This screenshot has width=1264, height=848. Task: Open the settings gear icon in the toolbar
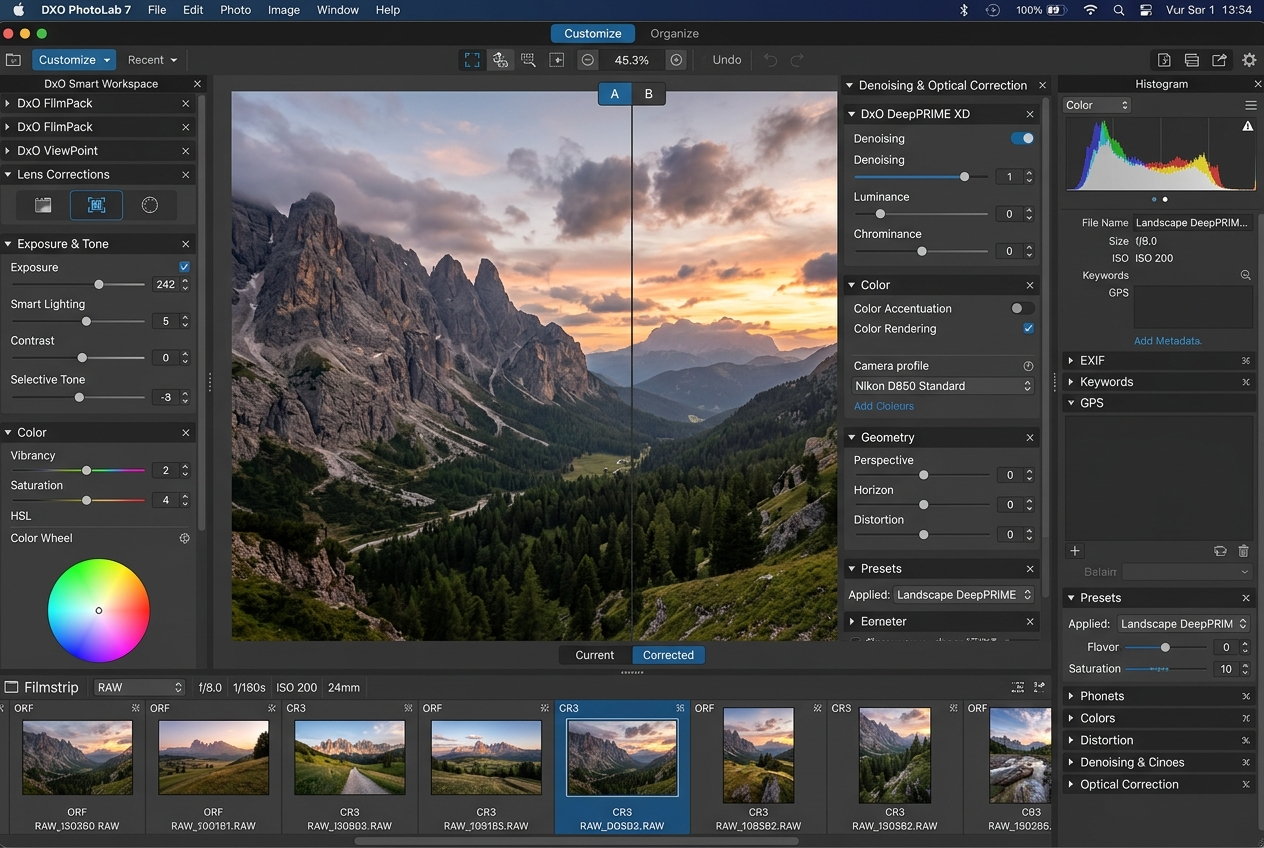[1249, 60]
